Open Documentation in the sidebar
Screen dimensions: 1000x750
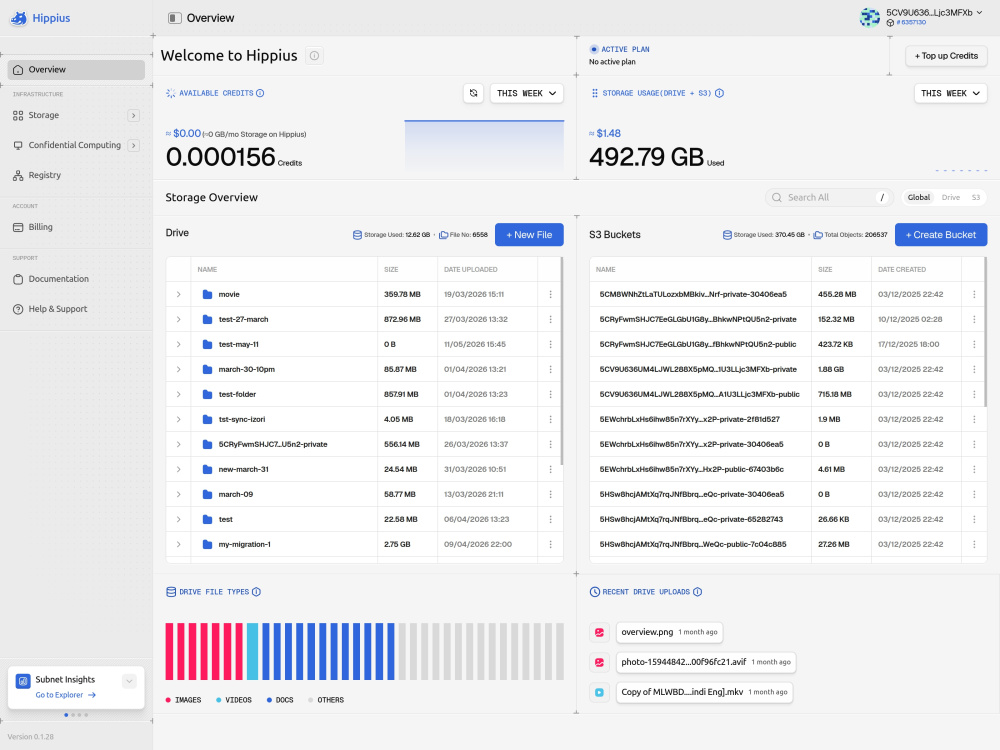click(x=76, y=279)
